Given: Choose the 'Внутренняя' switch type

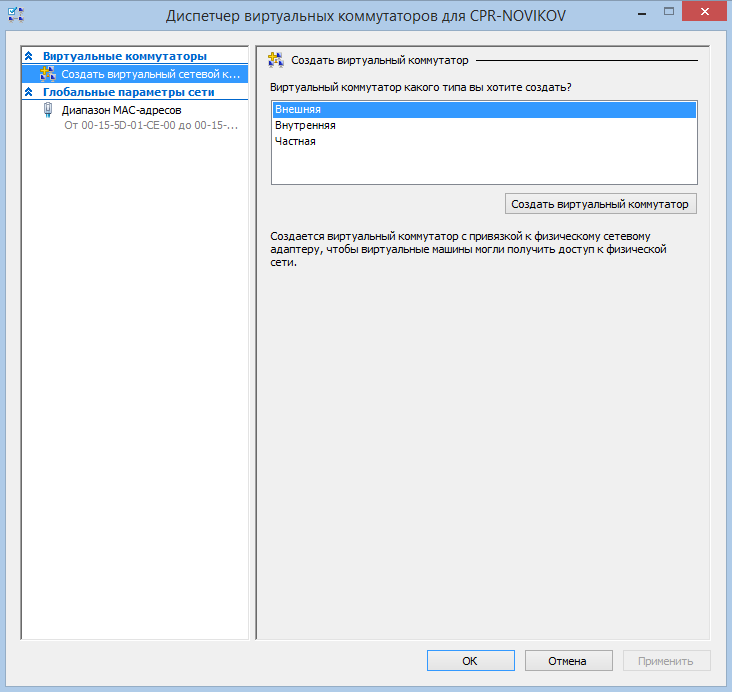Looking at the screenshot, I should tap(305, 125).
